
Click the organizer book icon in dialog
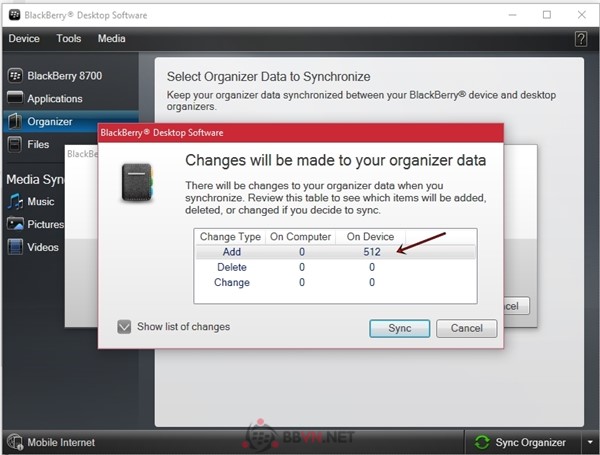point(137,183)
